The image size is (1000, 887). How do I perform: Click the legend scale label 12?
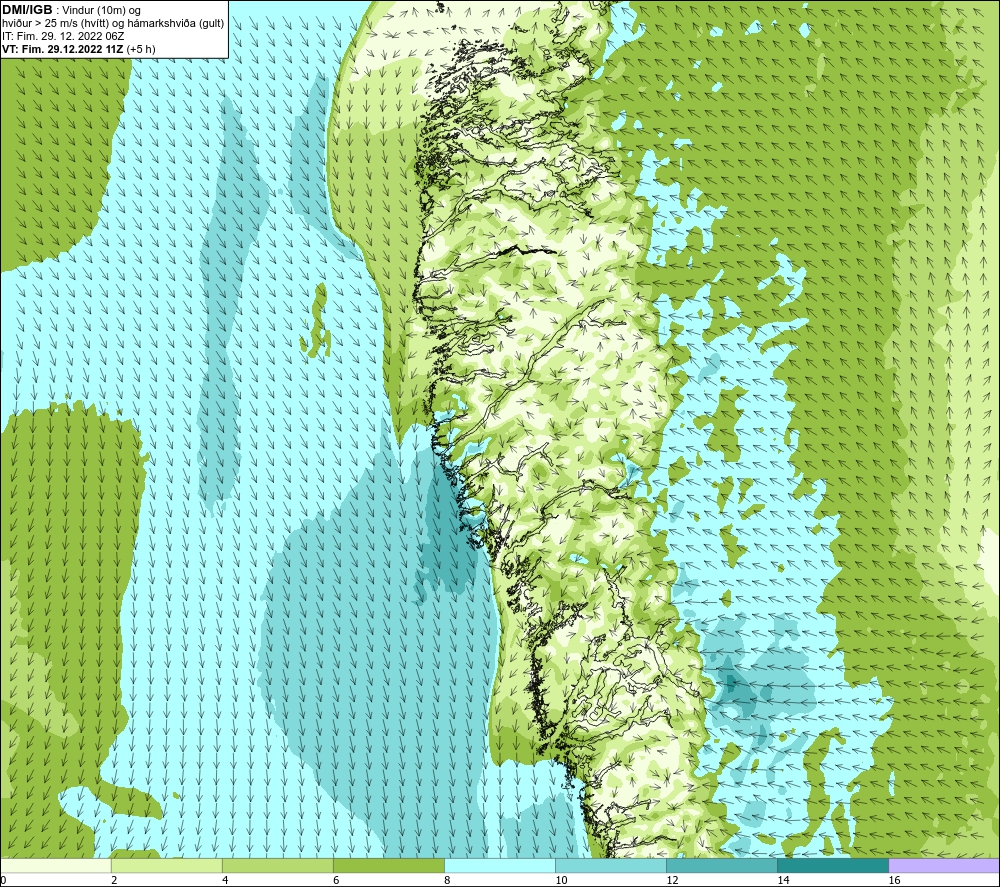point(672,880)
